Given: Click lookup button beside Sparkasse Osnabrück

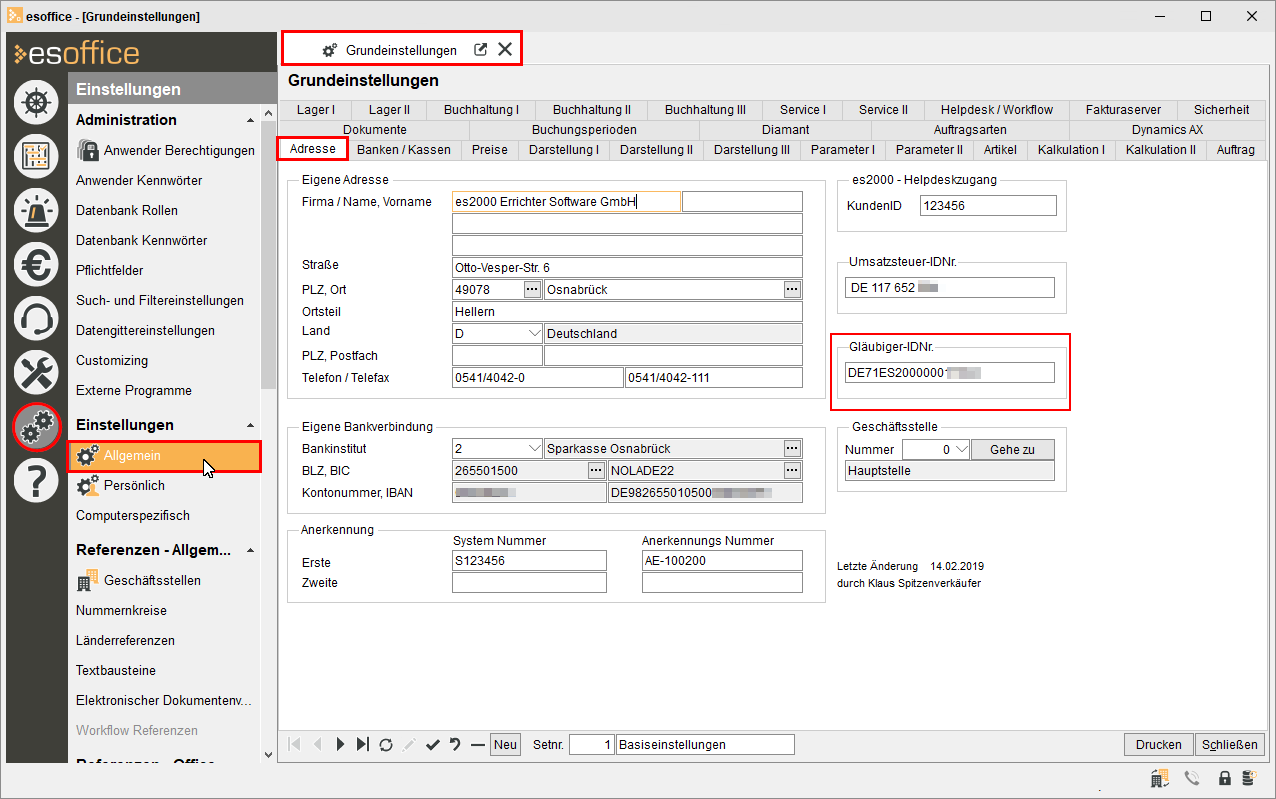Looking at the screenshot, I should coord(792,448).
